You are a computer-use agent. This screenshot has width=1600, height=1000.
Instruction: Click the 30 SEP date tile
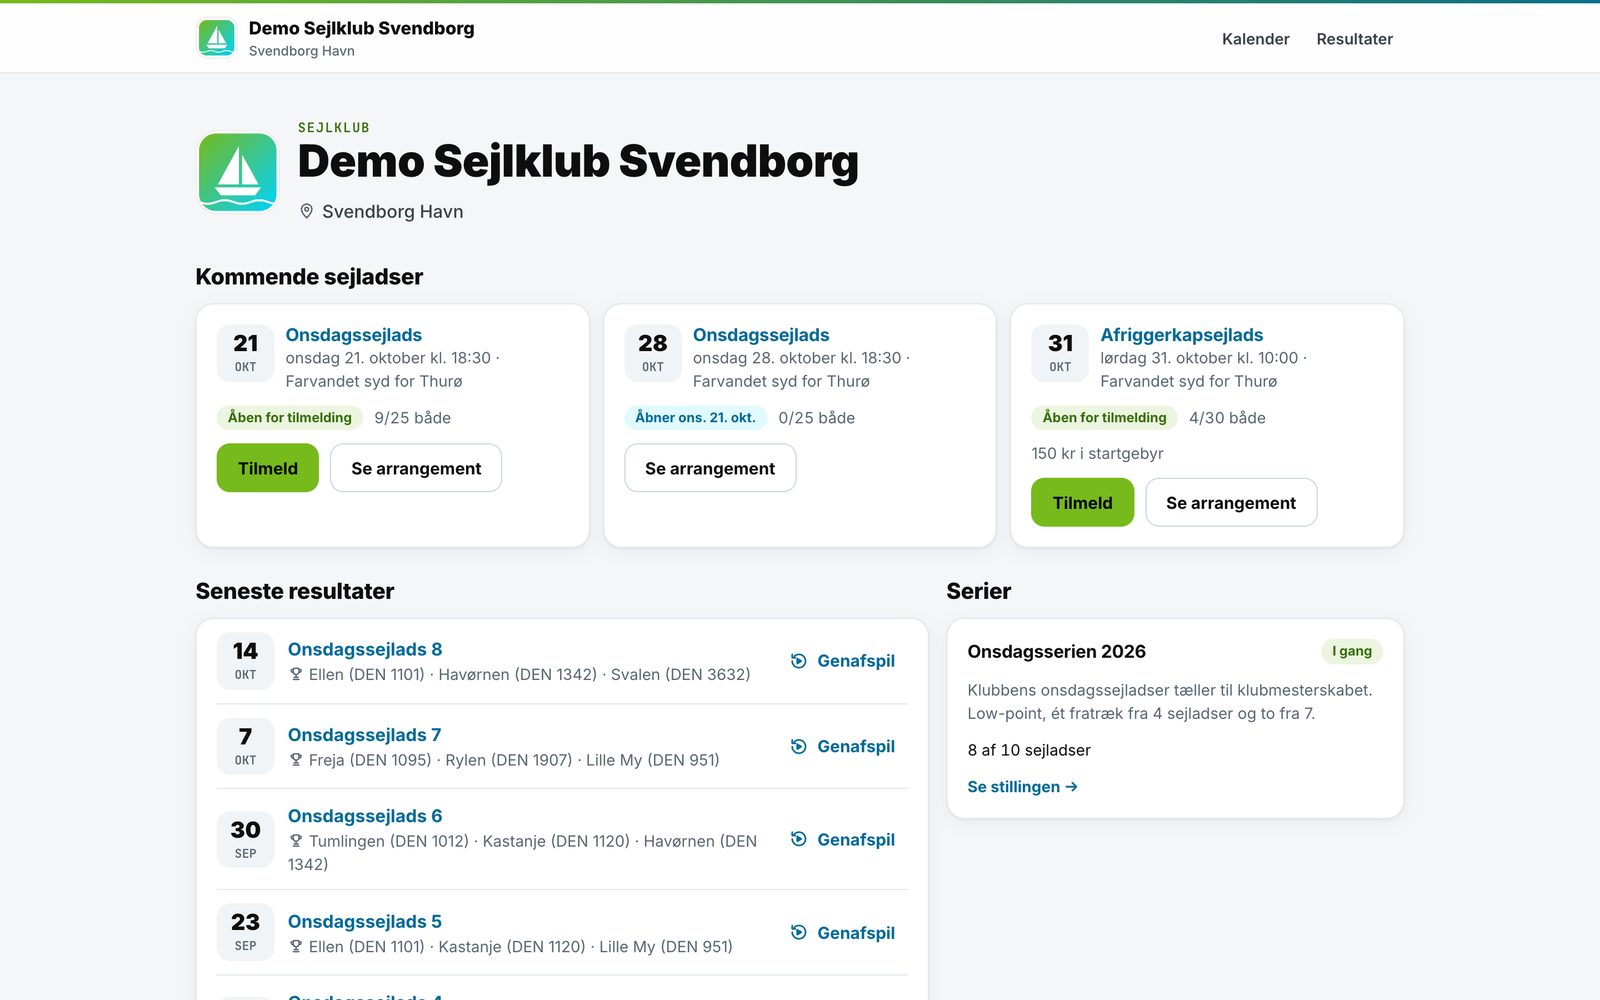(245, 839)
